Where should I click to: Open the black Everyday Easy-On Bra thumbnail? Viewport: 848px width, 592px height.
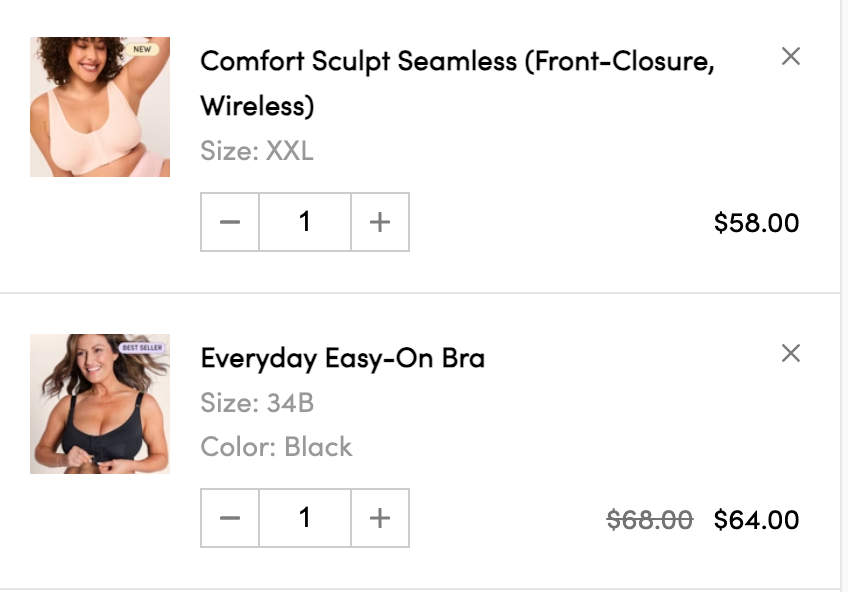click(100, 404)
